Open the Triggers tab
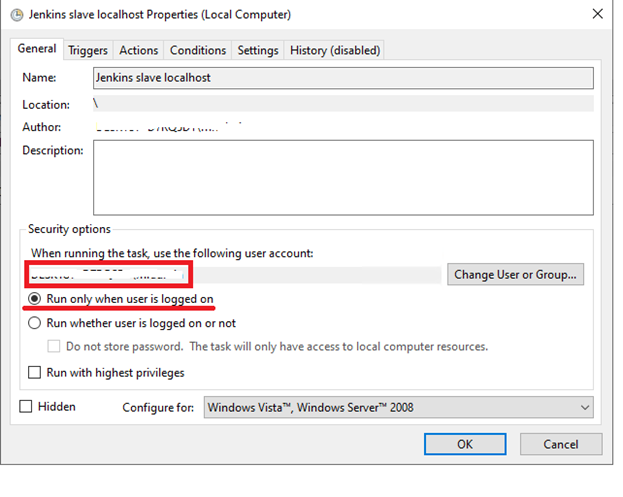Image resolution: width=623 pixels, height=497 pixels. 88,50
